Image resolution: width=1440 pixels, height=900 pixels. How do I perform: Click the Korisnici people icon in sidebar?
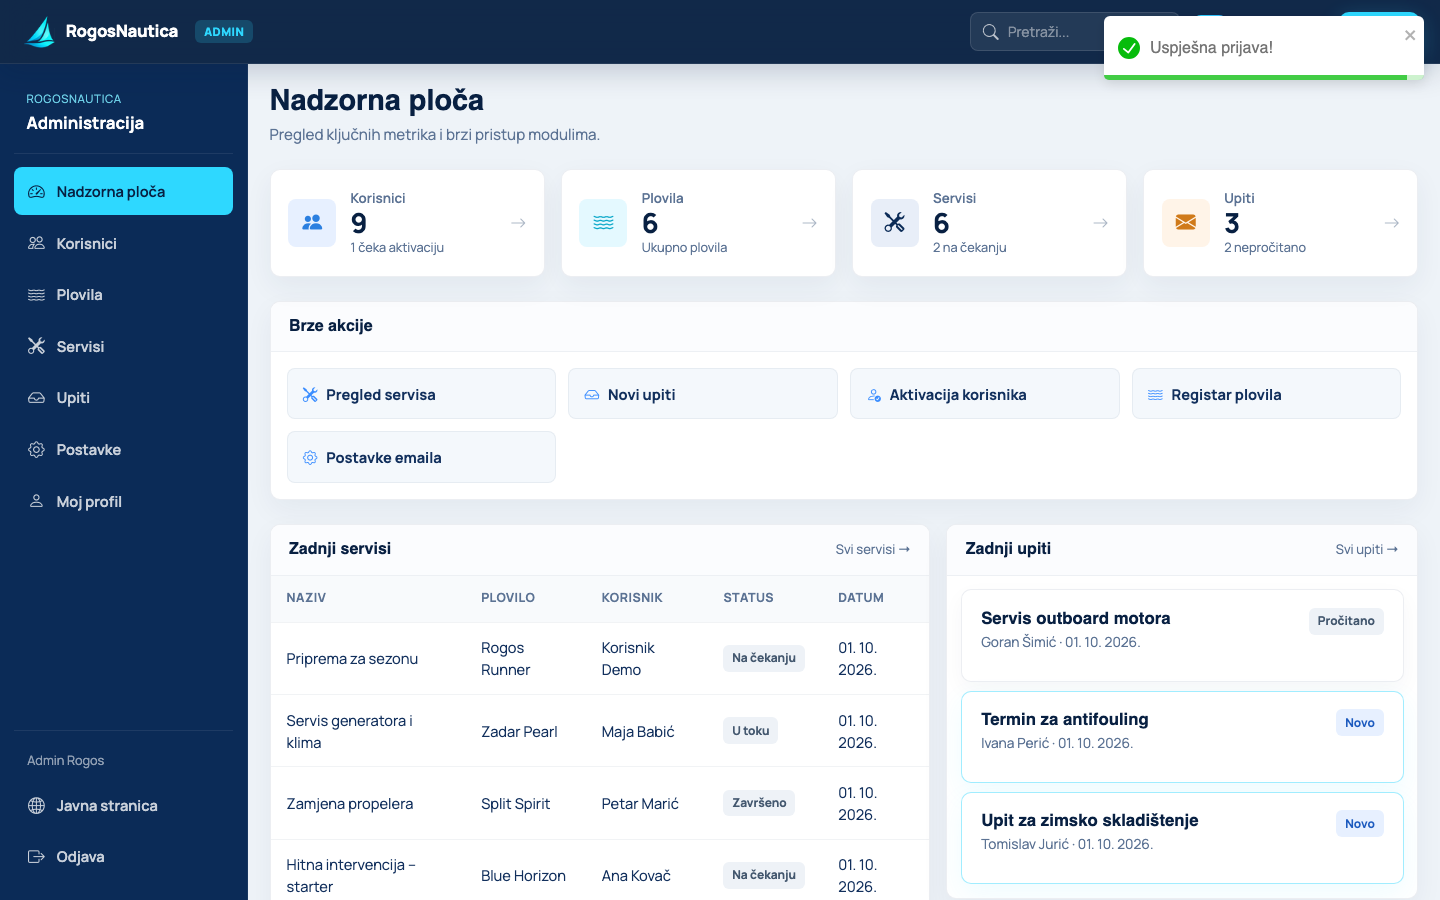pos(36,243)
